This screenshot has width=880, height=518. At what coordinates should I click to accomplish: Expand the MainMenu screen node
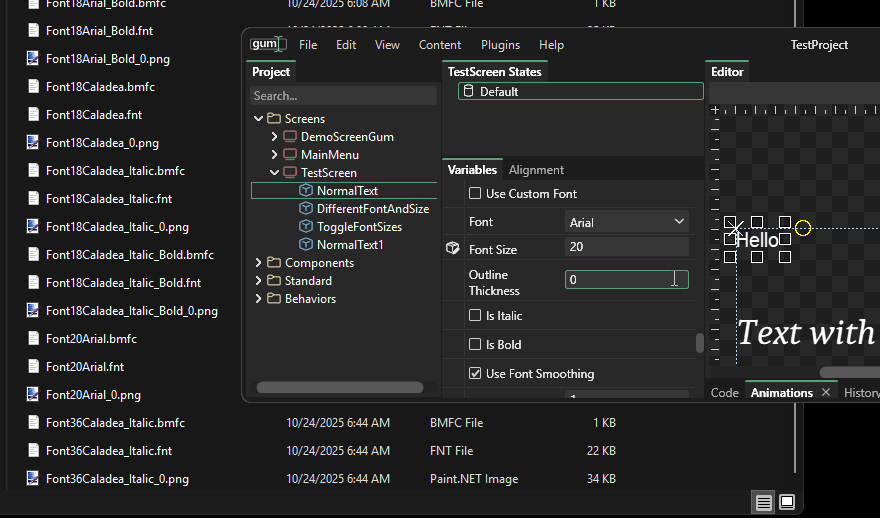(275, 155)
